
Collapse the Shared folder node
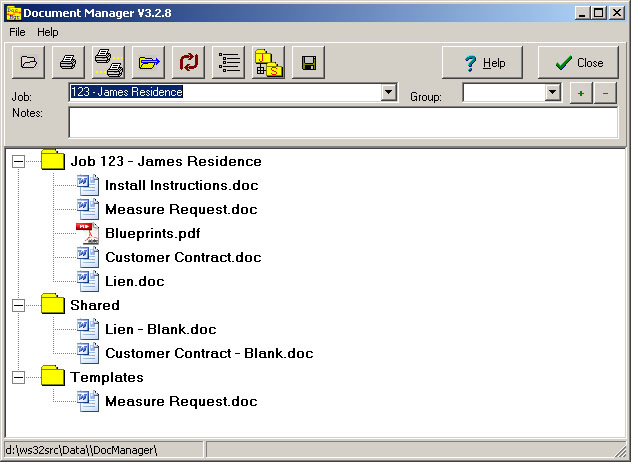point(18,305)
